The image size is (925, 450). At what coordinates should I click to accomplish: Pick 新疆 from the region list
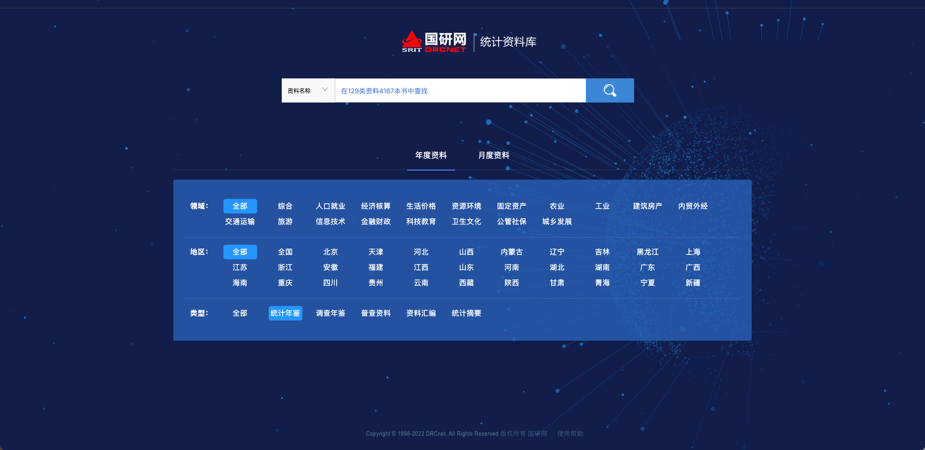[693, 283]
